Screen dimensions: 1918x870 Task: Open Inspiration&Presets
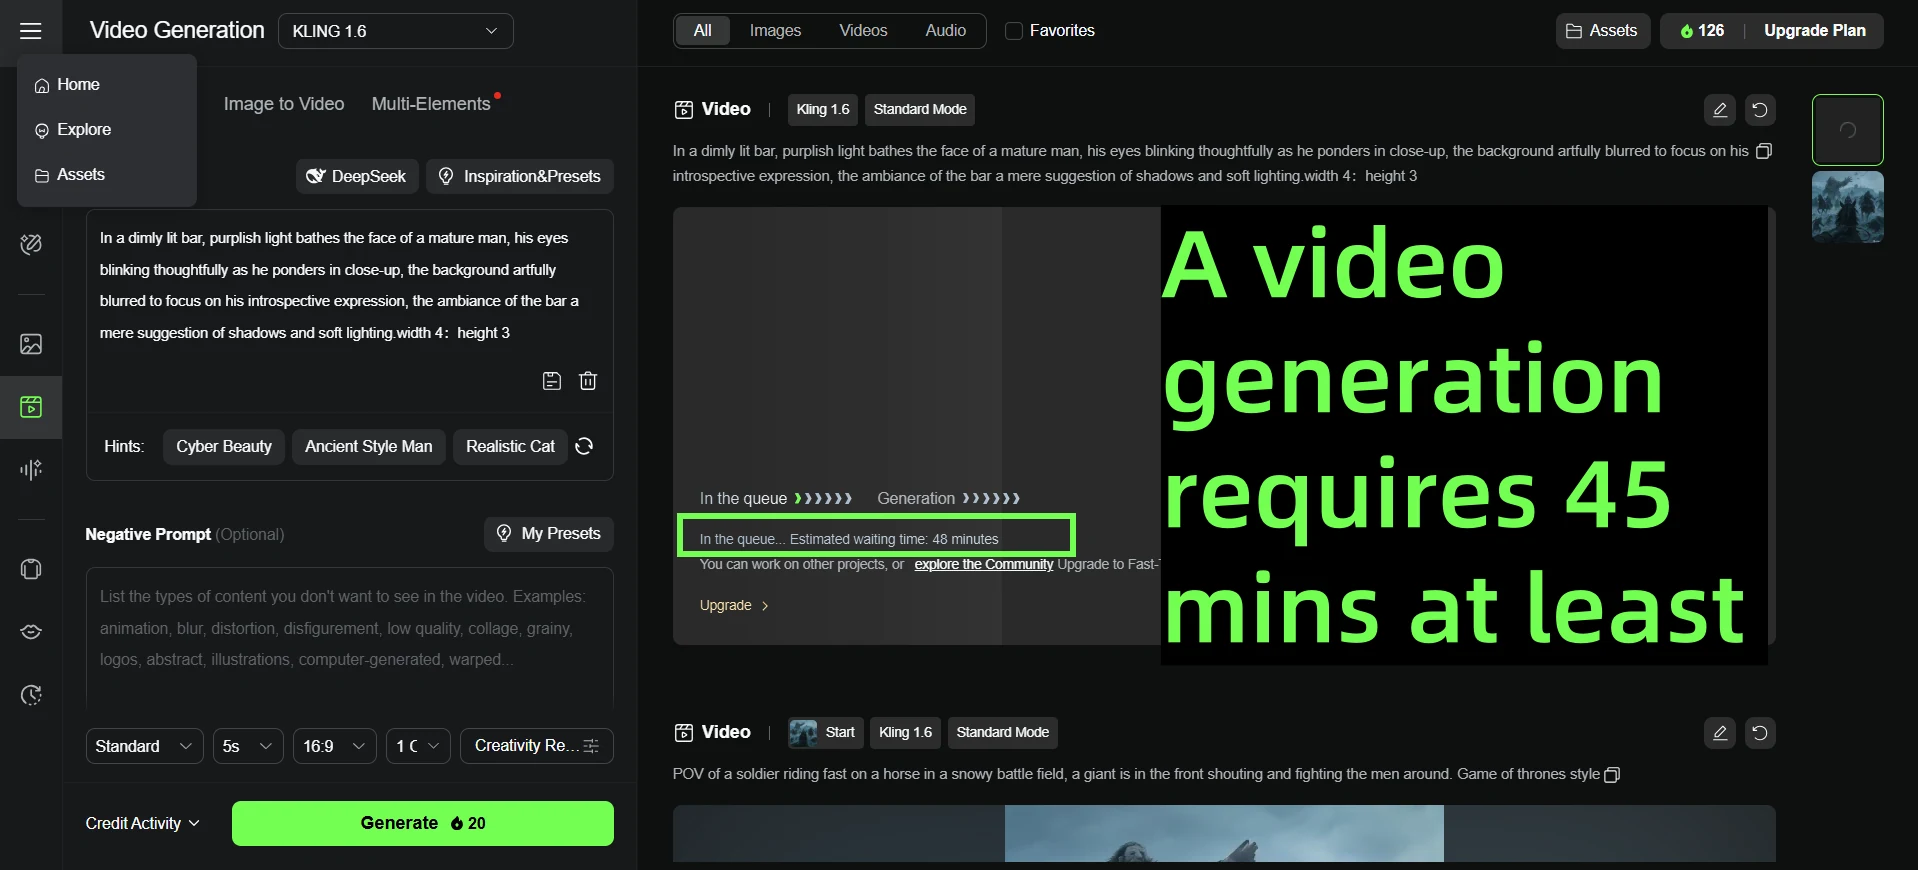coord(520,176)
